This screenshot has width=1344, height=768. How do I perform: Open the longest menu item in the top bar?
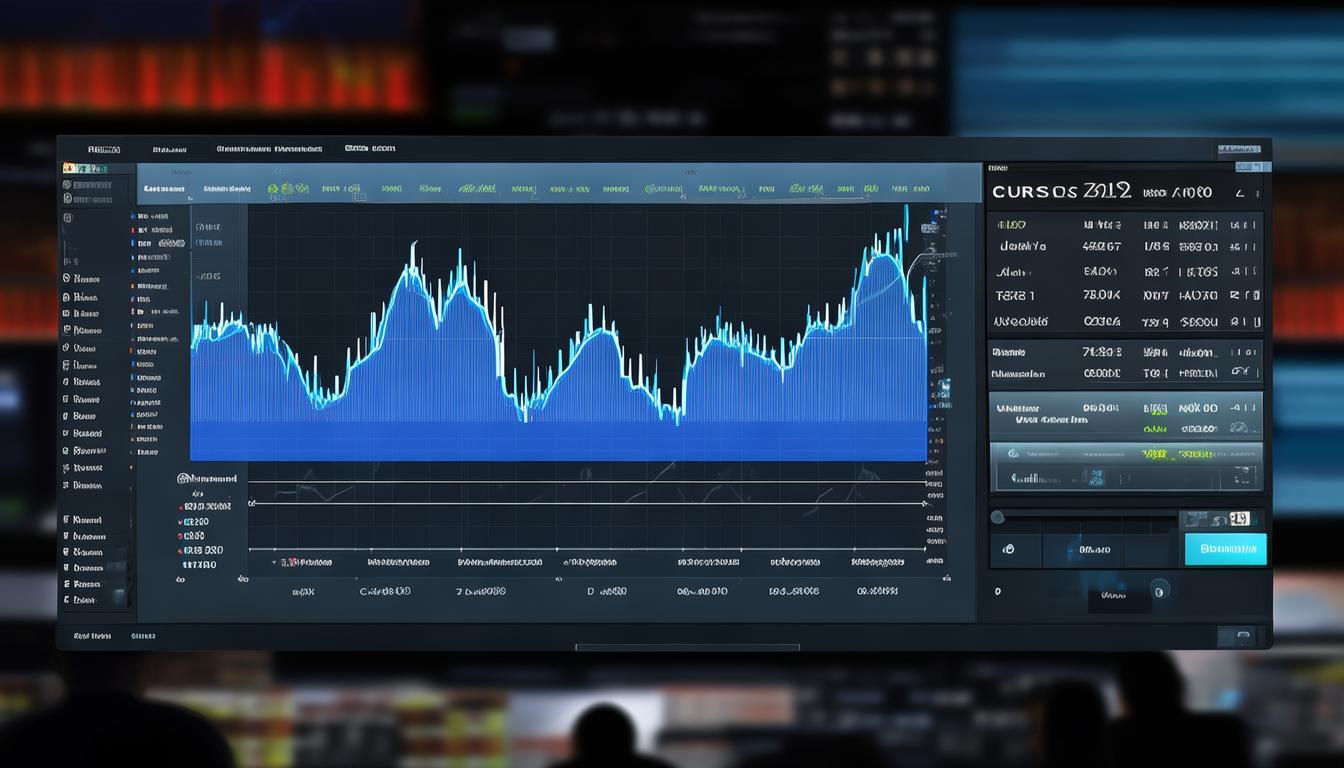[x=269, y=149]
